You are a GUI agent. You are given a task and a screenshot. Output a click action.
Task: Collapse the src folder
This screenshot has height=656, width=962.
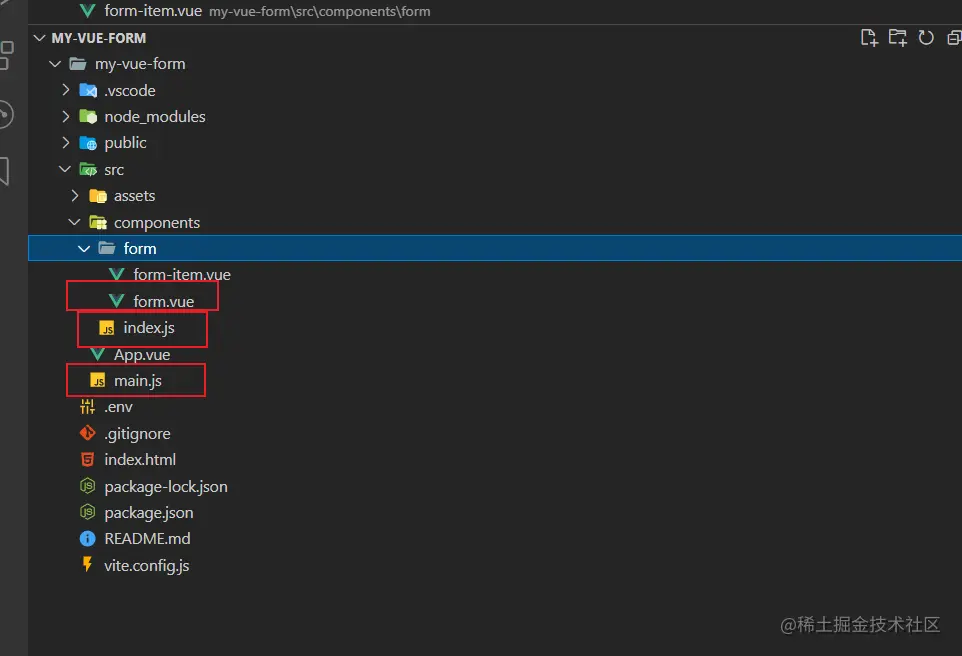[64, 169]
